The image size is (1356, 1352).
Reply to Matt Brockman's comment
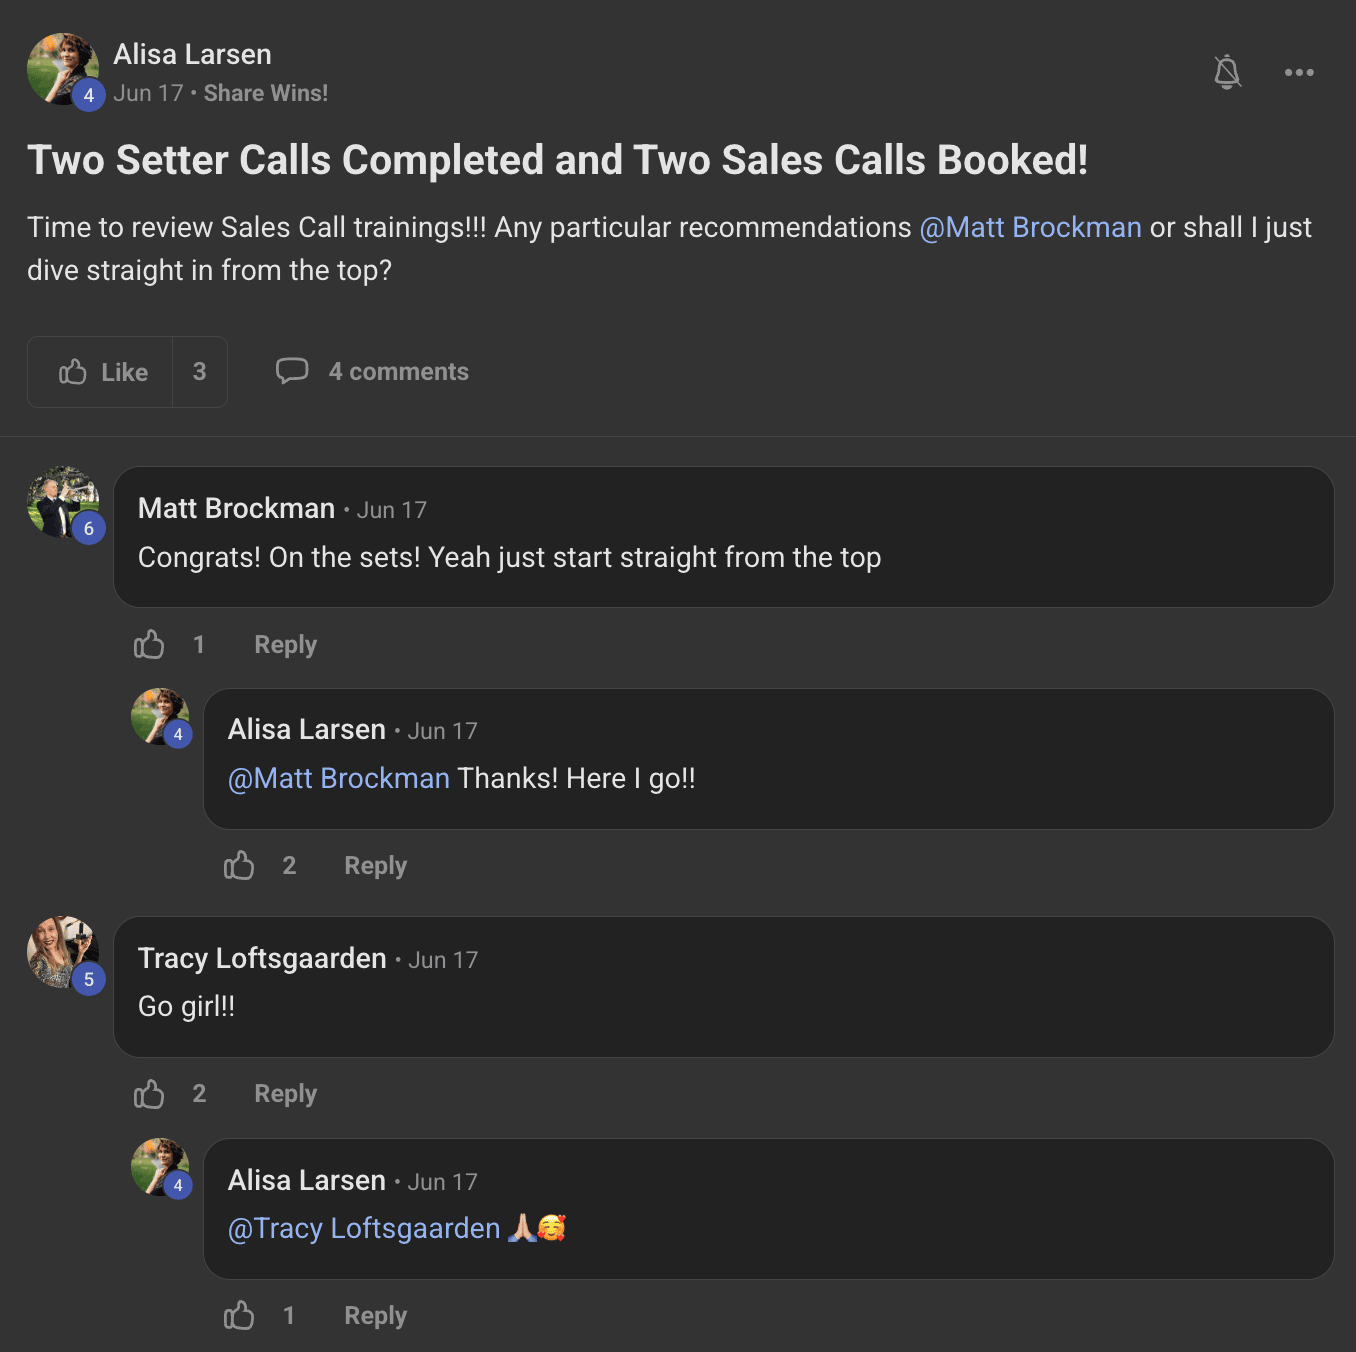coord(285,645)
